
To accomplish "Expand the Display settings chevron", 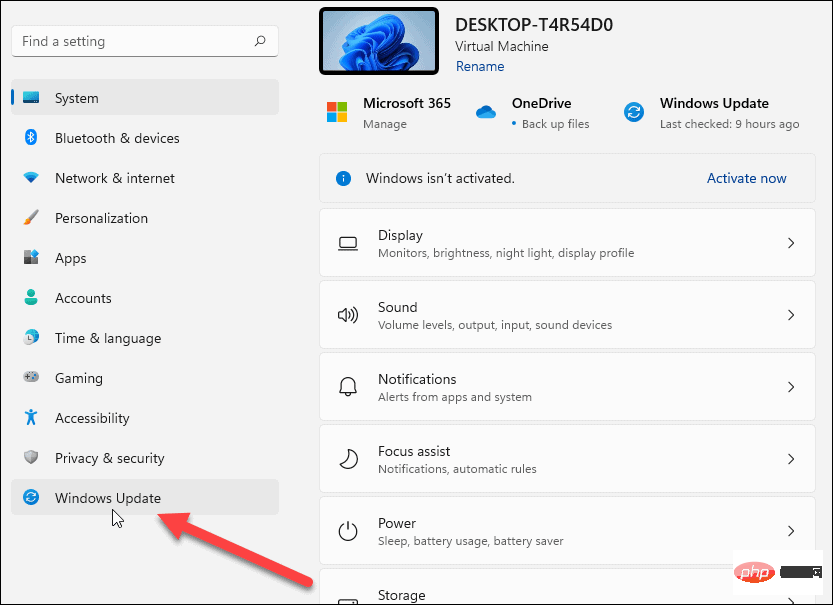I will click(791, 243).
